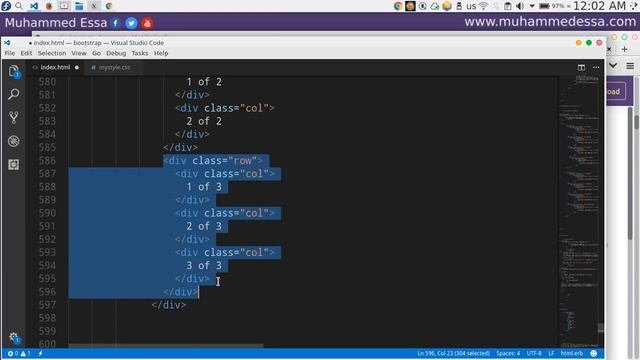The width and height of the screenshot is (640, 360).
Task: Click Ln 596, Col 23 in status bar
Action: [453, 353]
